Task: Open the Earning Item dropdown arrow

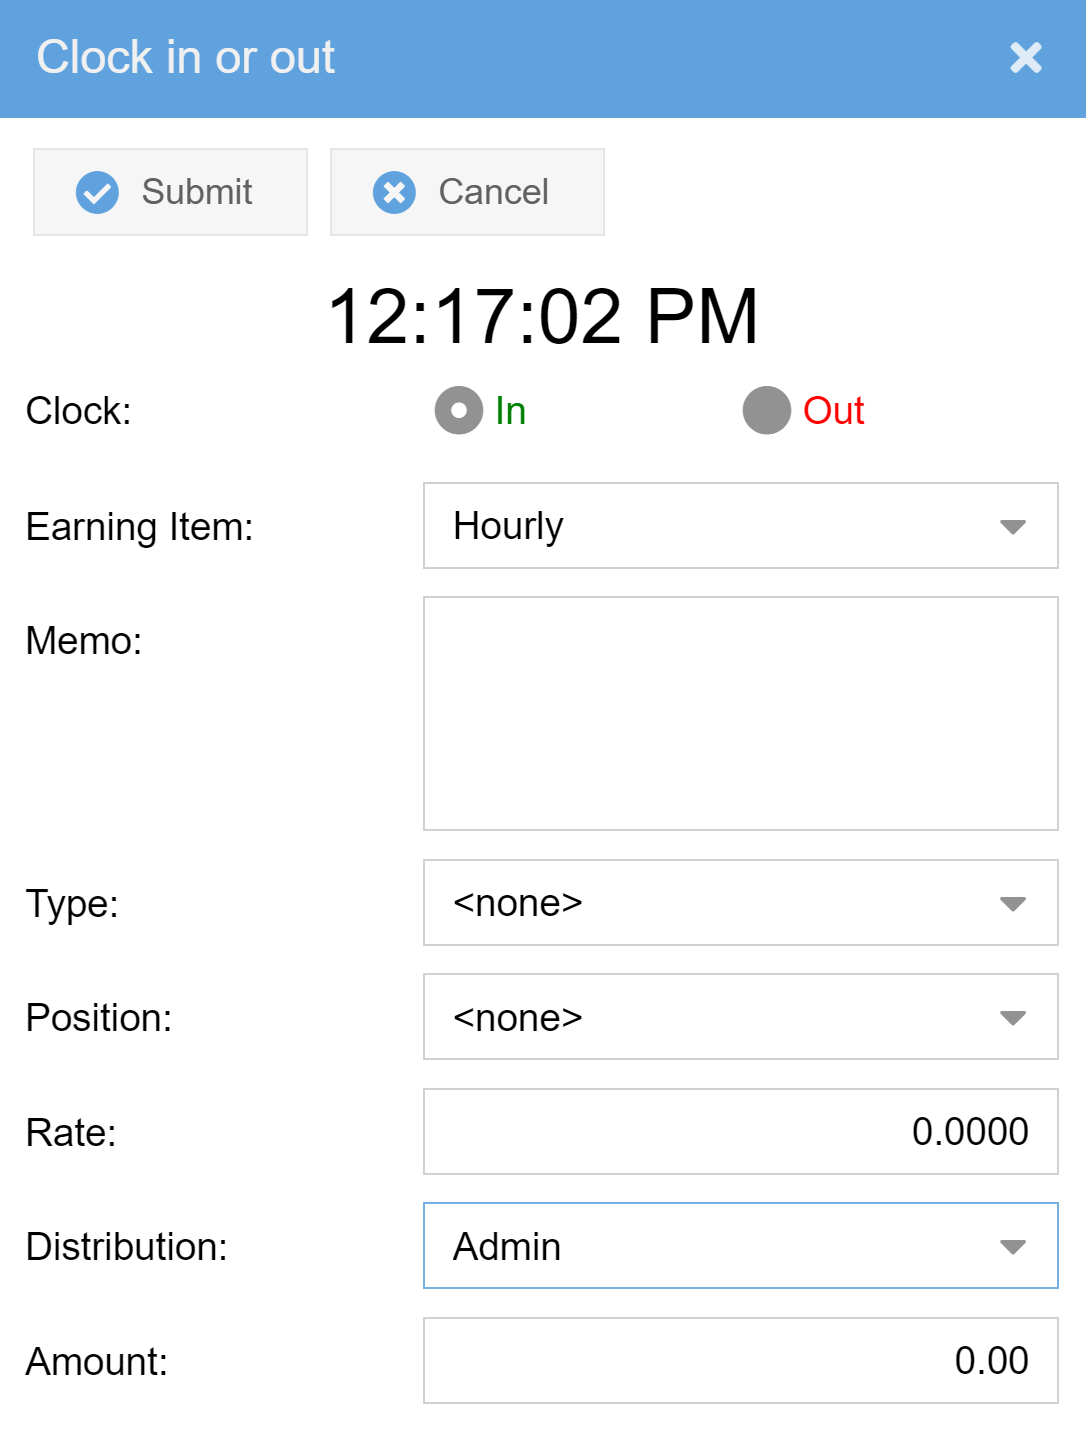Action: point(1013,527)
